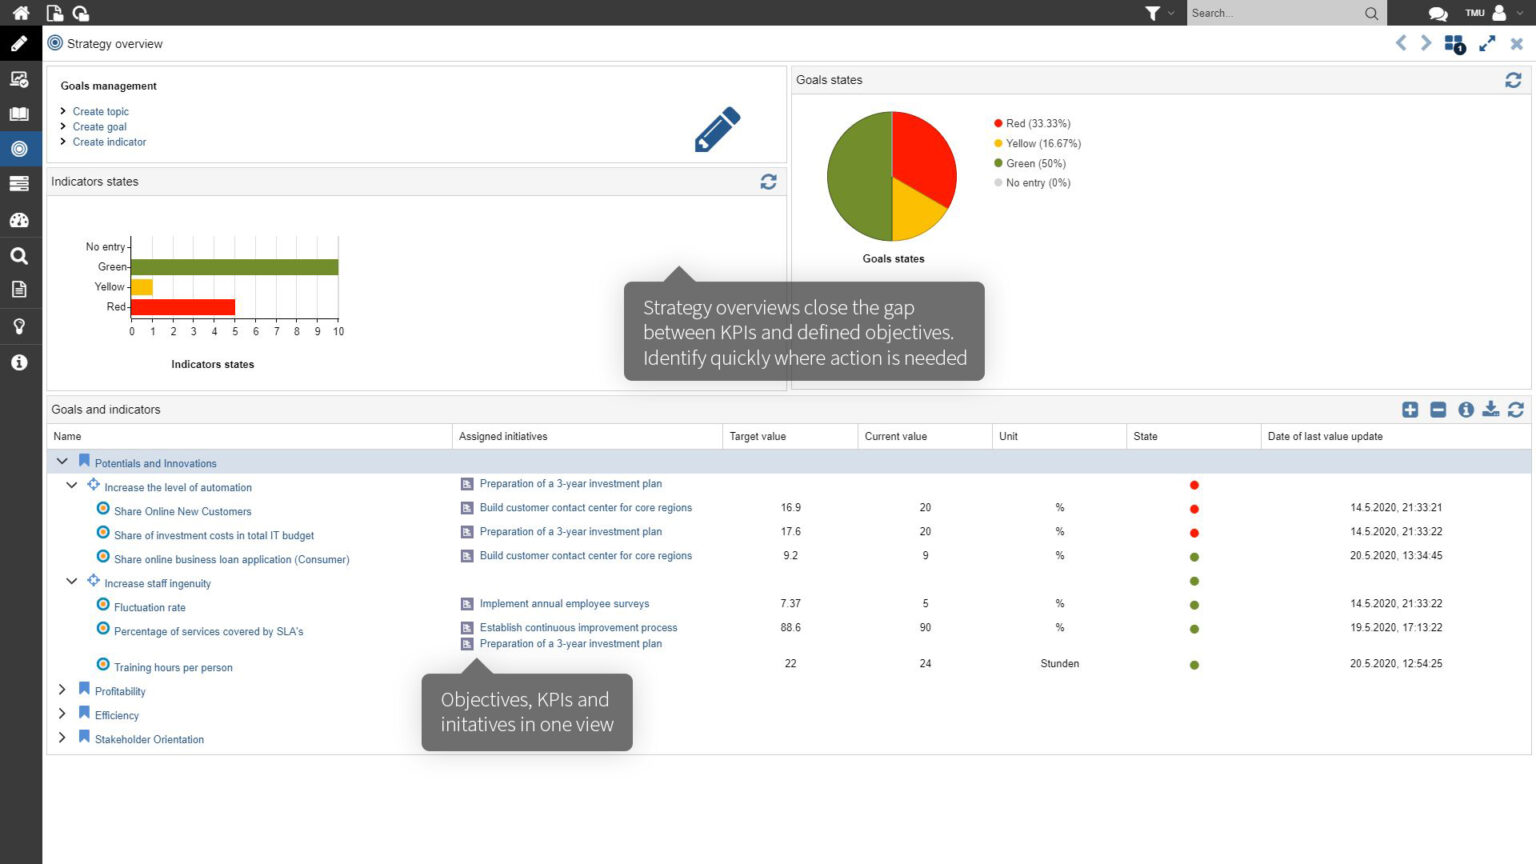Collapse the Potentials and Innovations topic
This screenshot has height=864, width=1536.
click(x=62, y=461)
